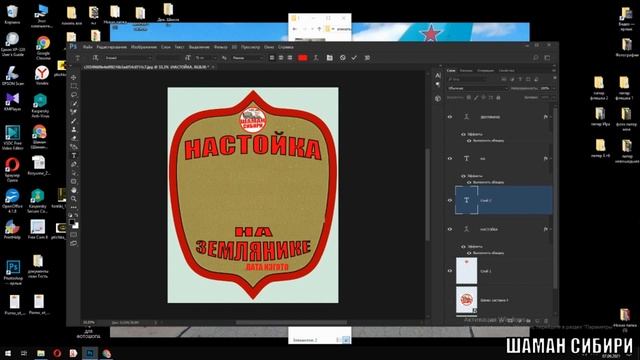Open the Windows Start menu
The width and height of the screenshot is (640, 360).
point(8,353)
